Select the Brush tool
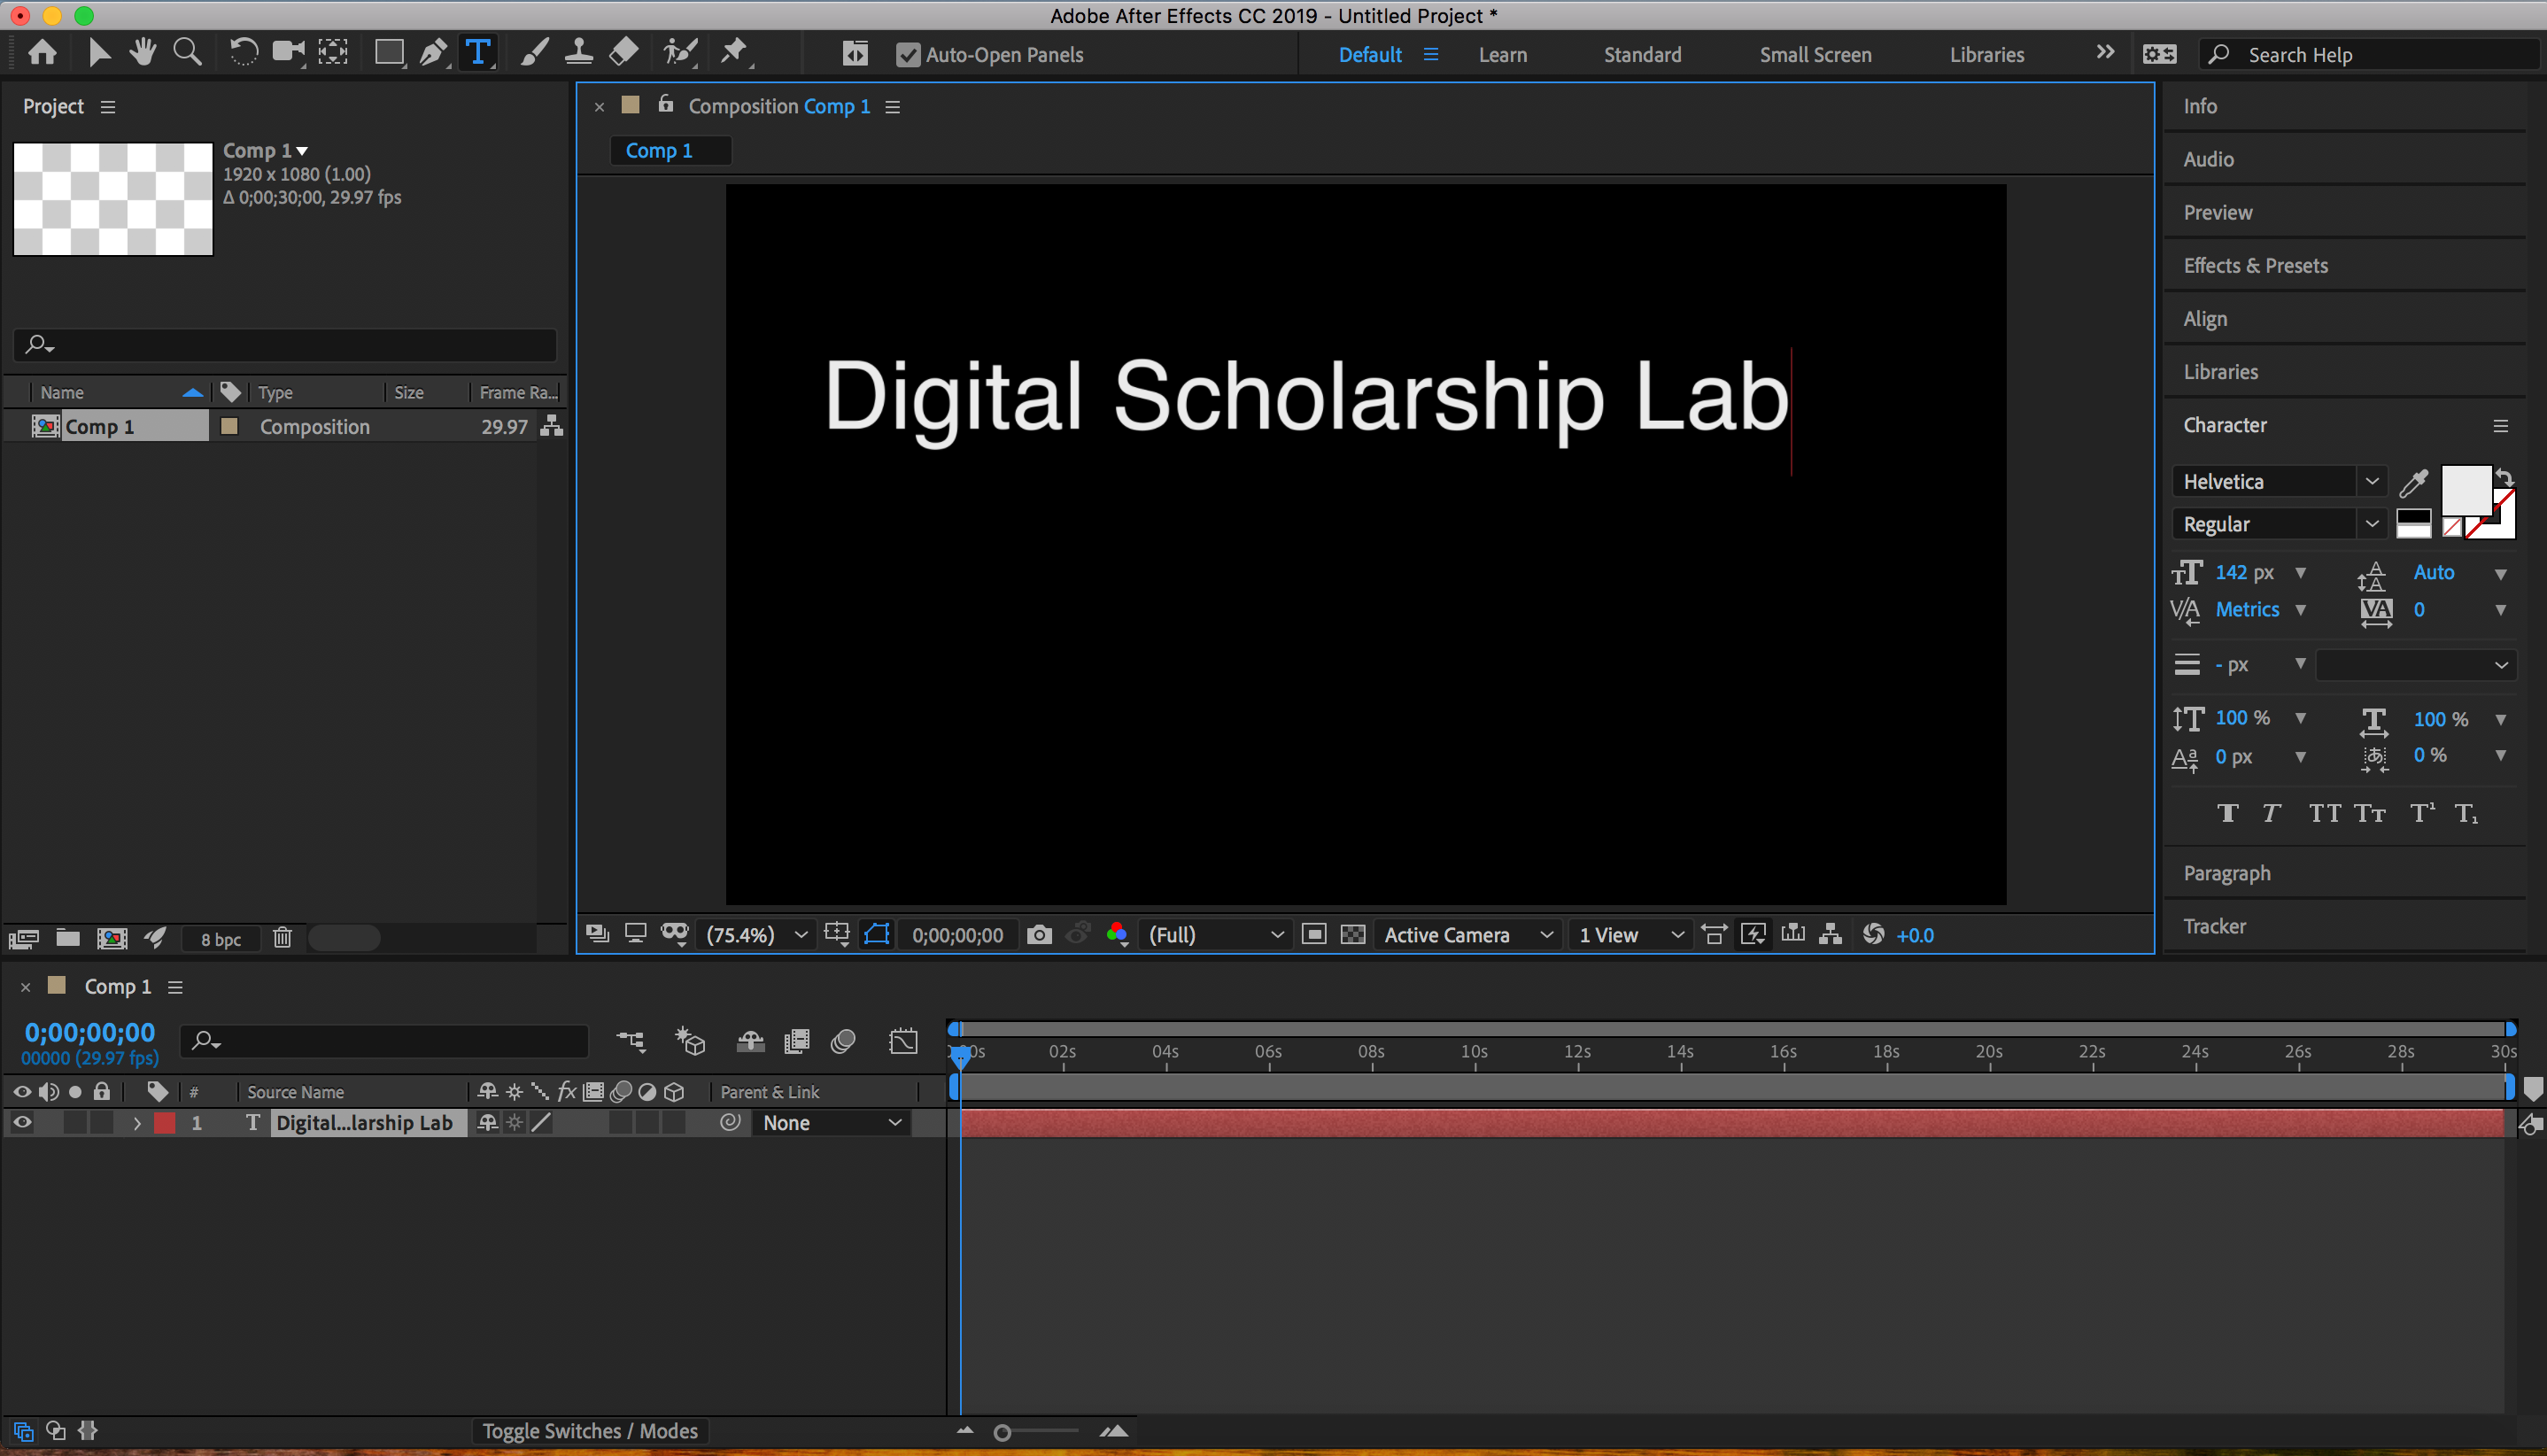The image size is (2547, 1456). tap(534, 53)
